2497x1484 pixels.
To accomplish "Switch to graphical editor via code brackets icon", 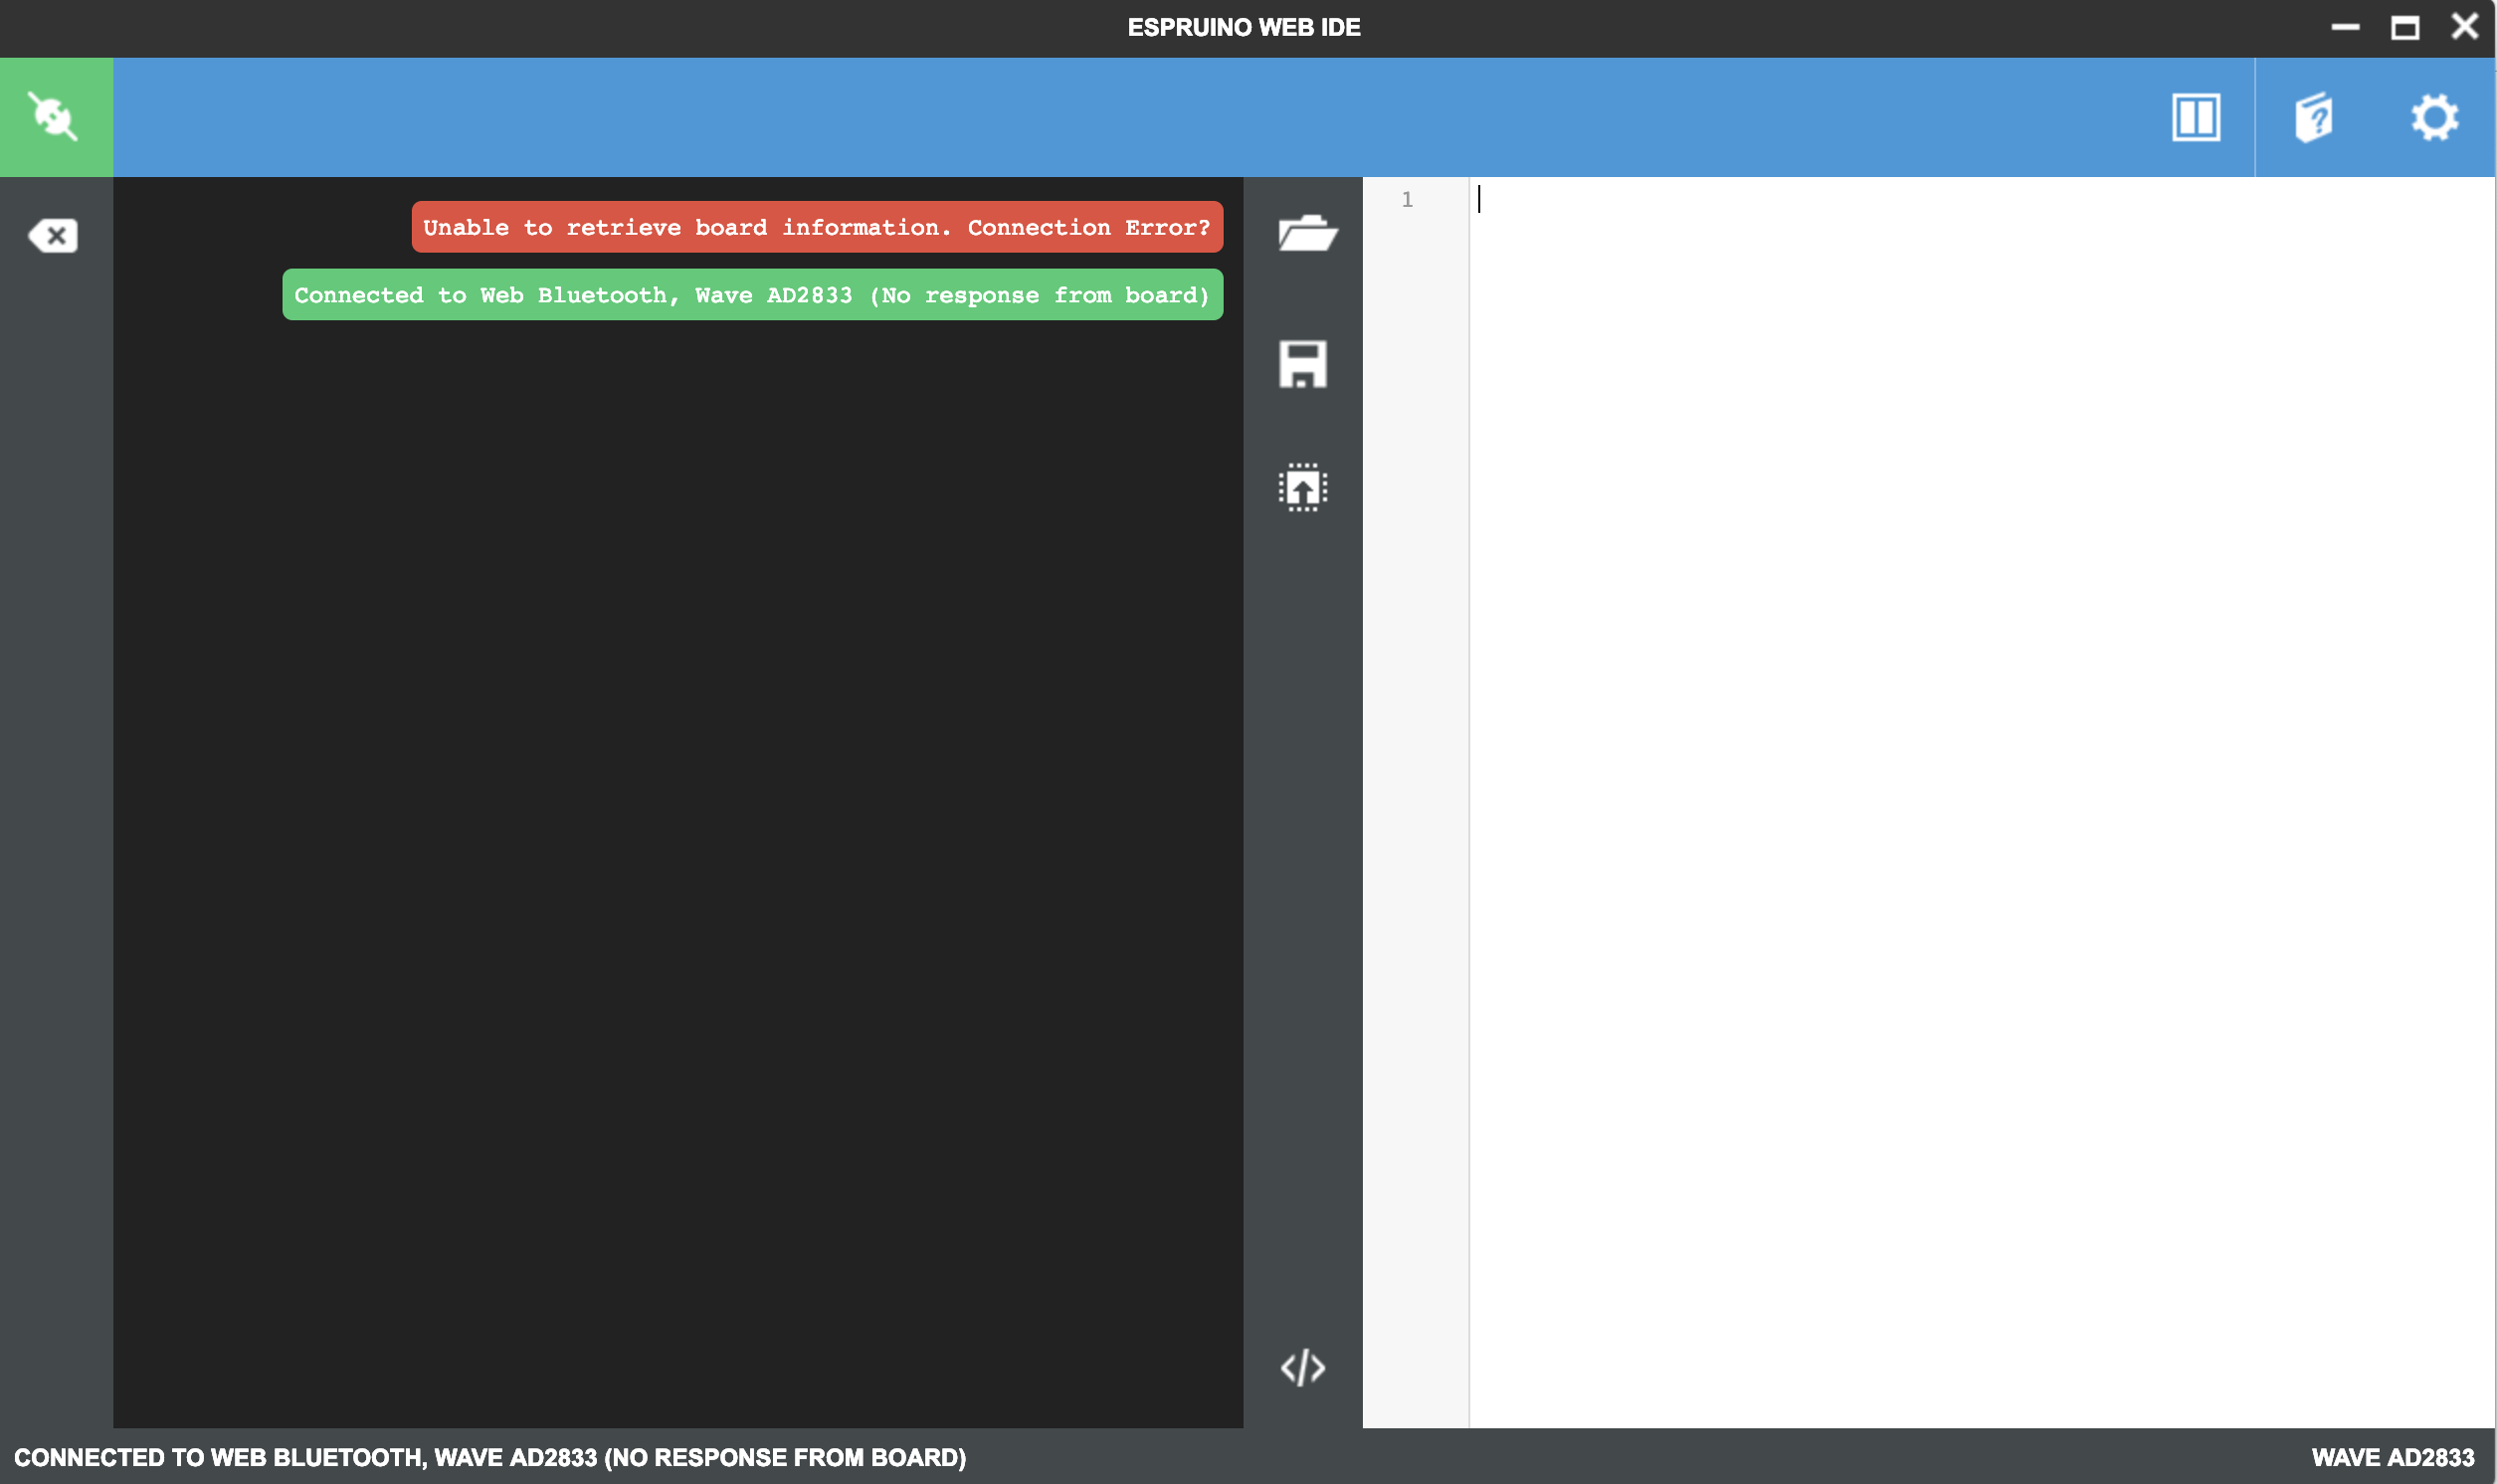I will point(1302,1367).
